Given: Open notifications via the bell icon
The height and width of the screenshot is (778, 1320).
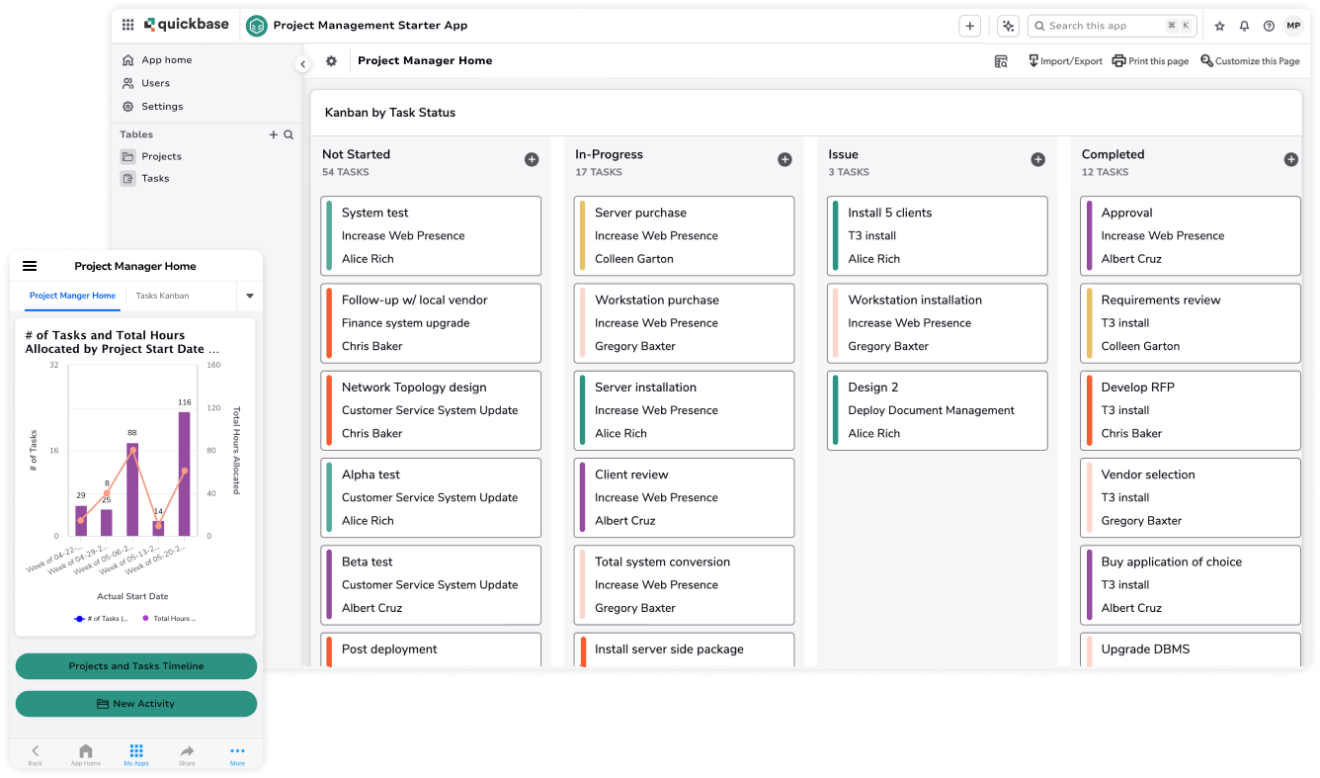Looking at the screenshot, I should 1243,26.
